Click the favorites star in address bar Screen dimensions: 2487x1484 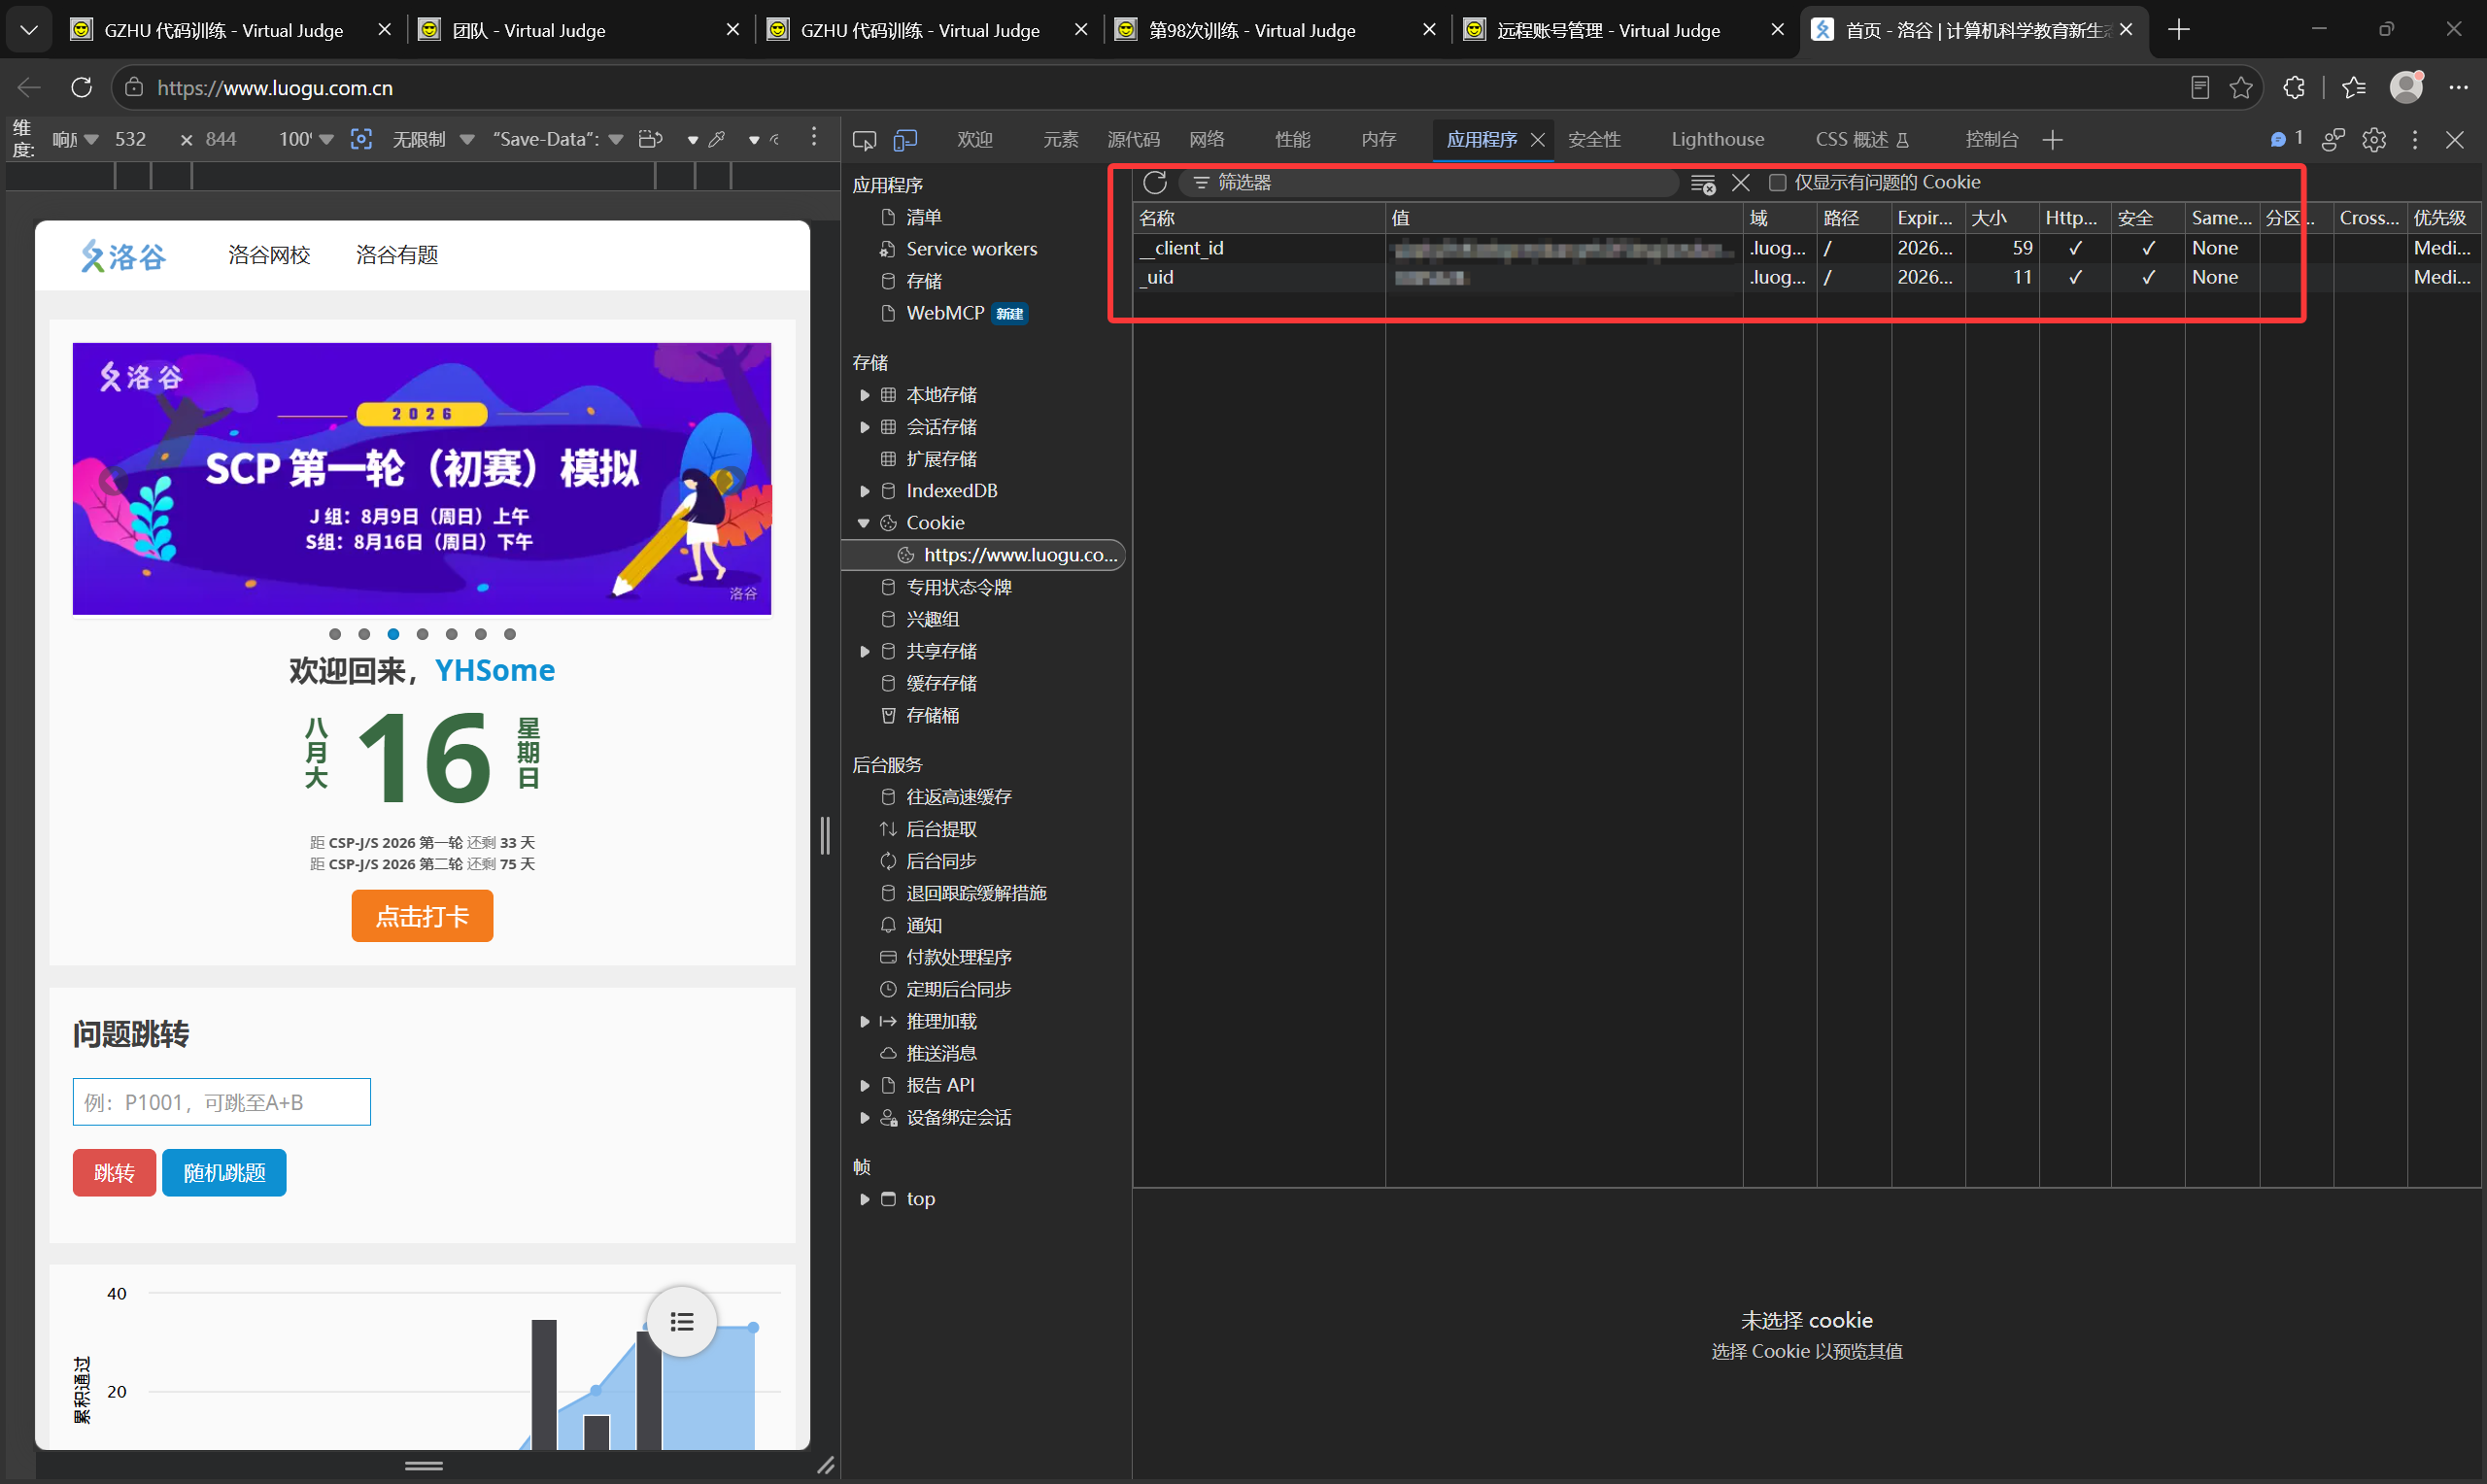coord(2241,88)
